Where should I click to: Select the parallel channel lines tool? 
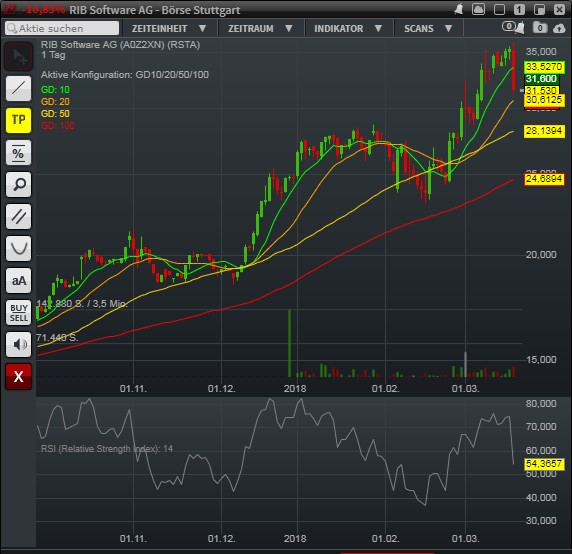pos(19,217)
